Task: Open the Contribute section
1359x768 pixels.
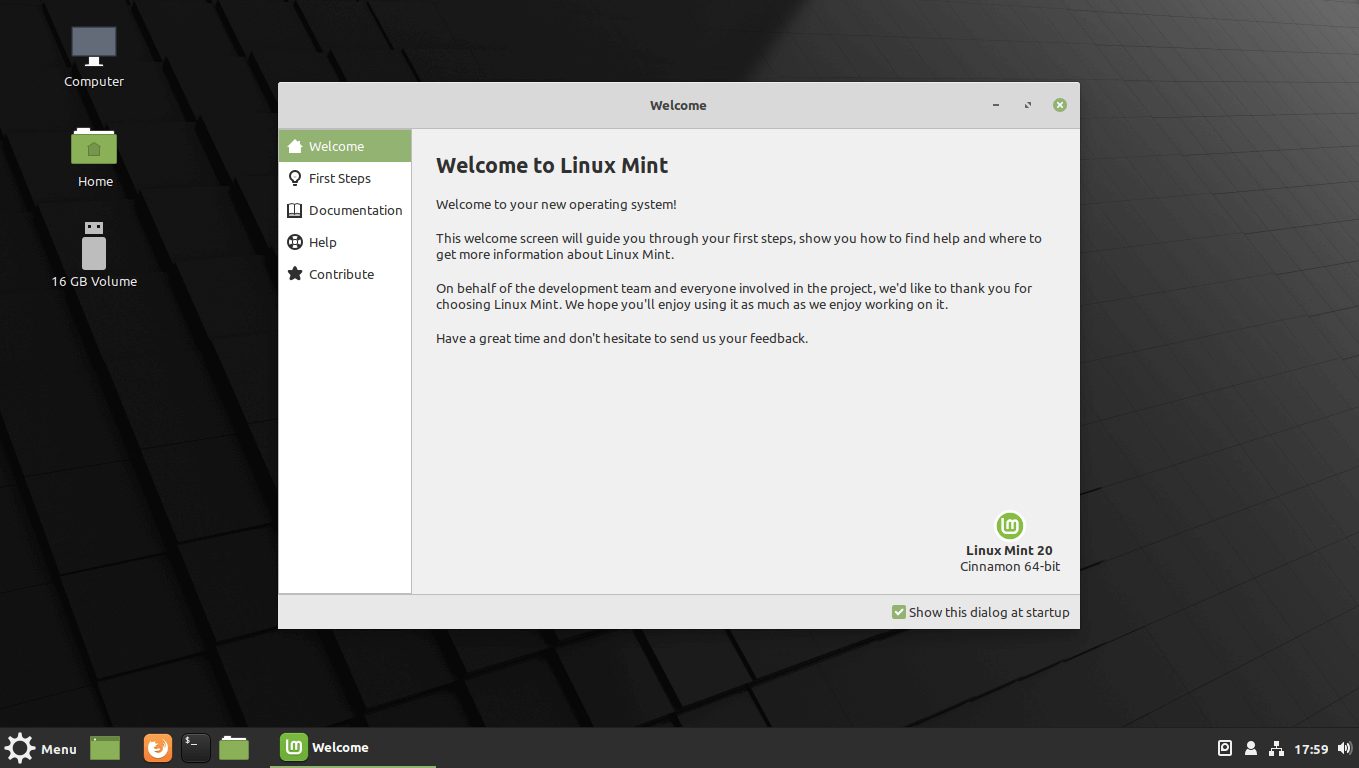Action: coord(345,274)
